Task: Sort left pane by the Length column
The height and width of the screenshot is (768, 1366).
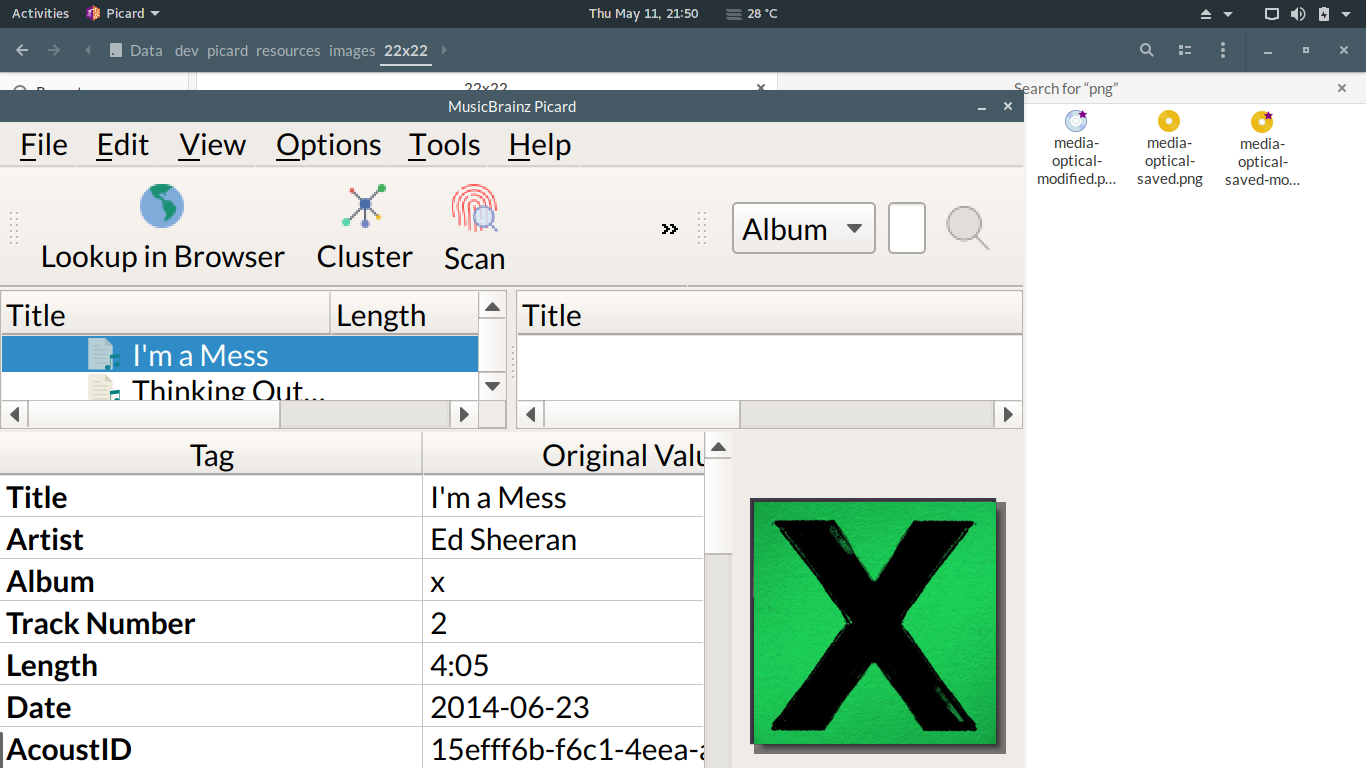Action: (x=404, y=315)
